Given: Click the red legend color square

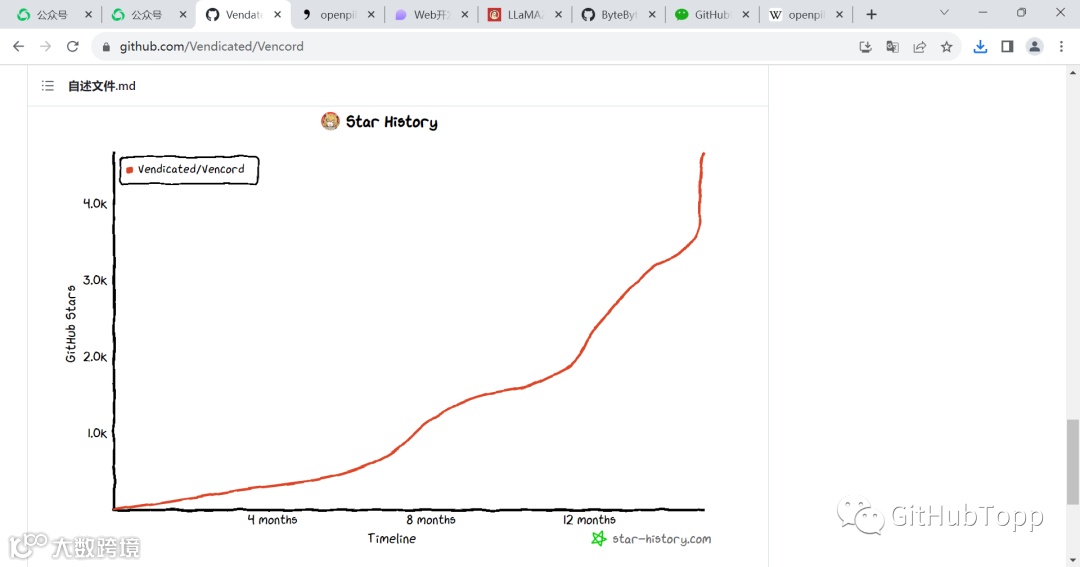Looking at the screenshot, I should tap(129, 170).
